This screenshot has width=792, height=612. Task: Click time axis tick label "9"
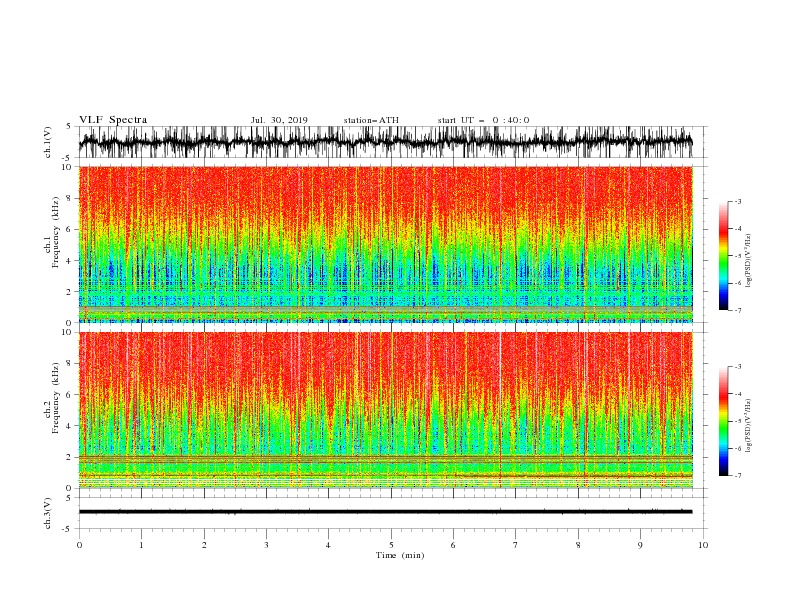tap(640, 545)
